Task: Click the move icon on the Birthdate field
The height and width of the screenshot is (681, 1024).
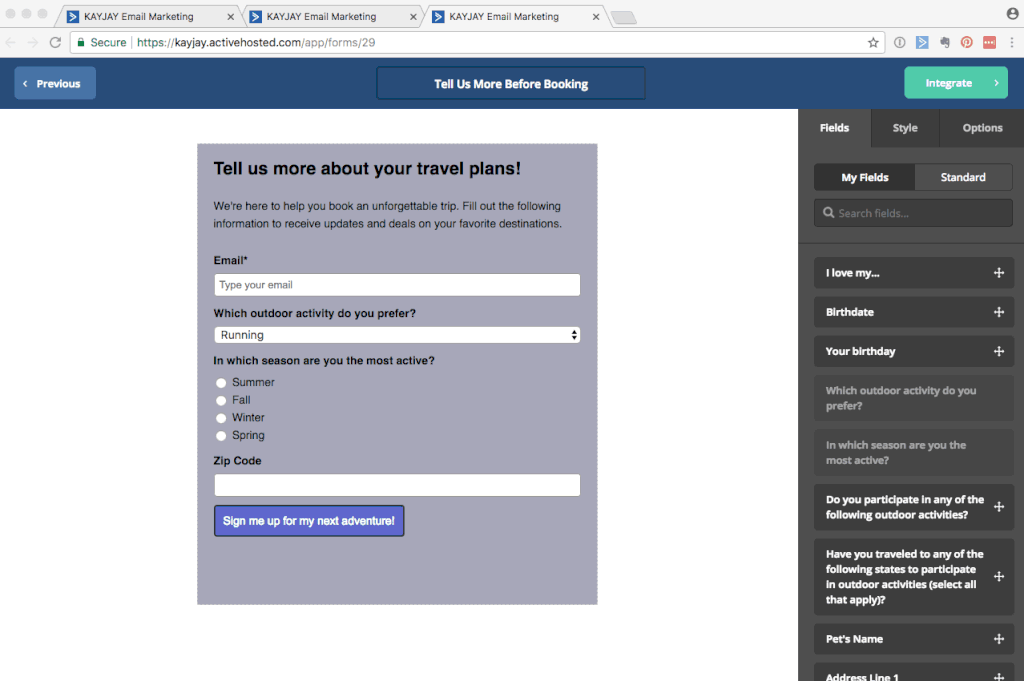Action: (x=998, y=312)
